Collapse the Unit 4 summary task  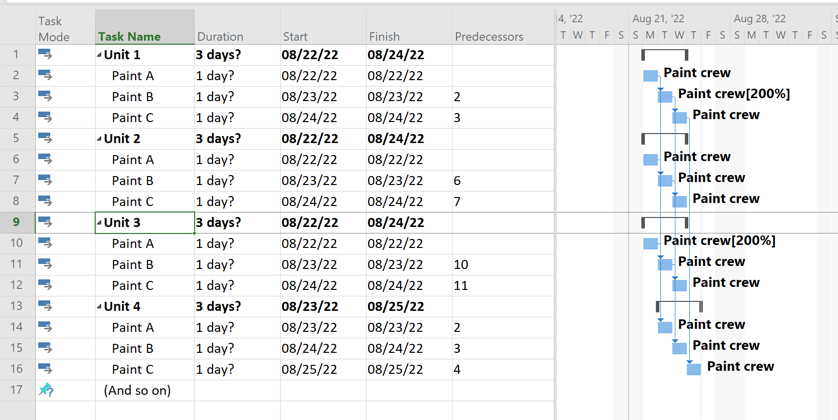coord(99,308)
